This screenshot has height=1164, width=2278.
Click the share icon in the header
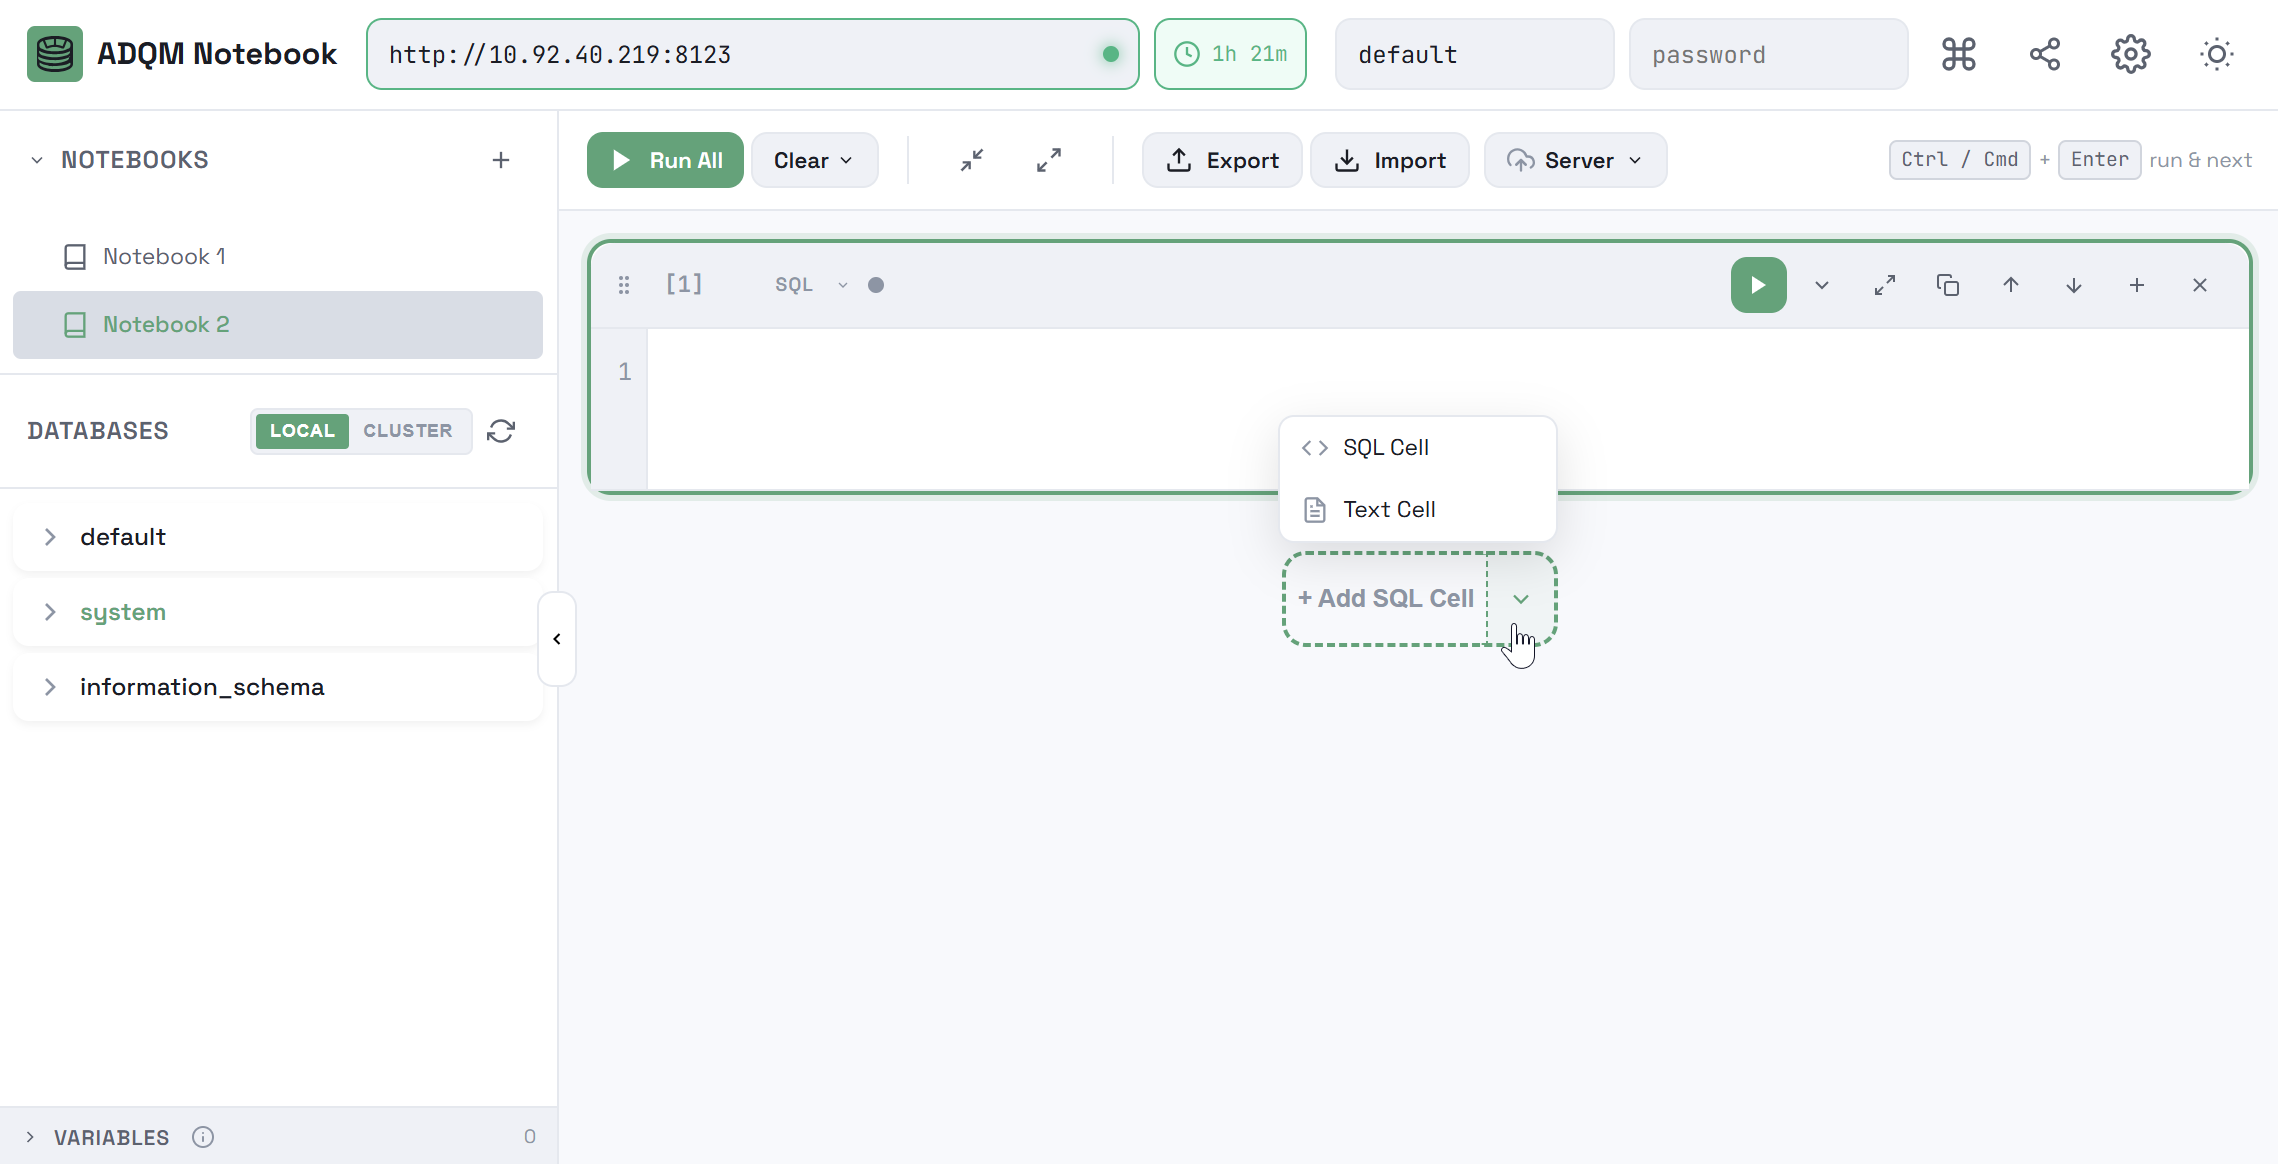[2044, 54]
